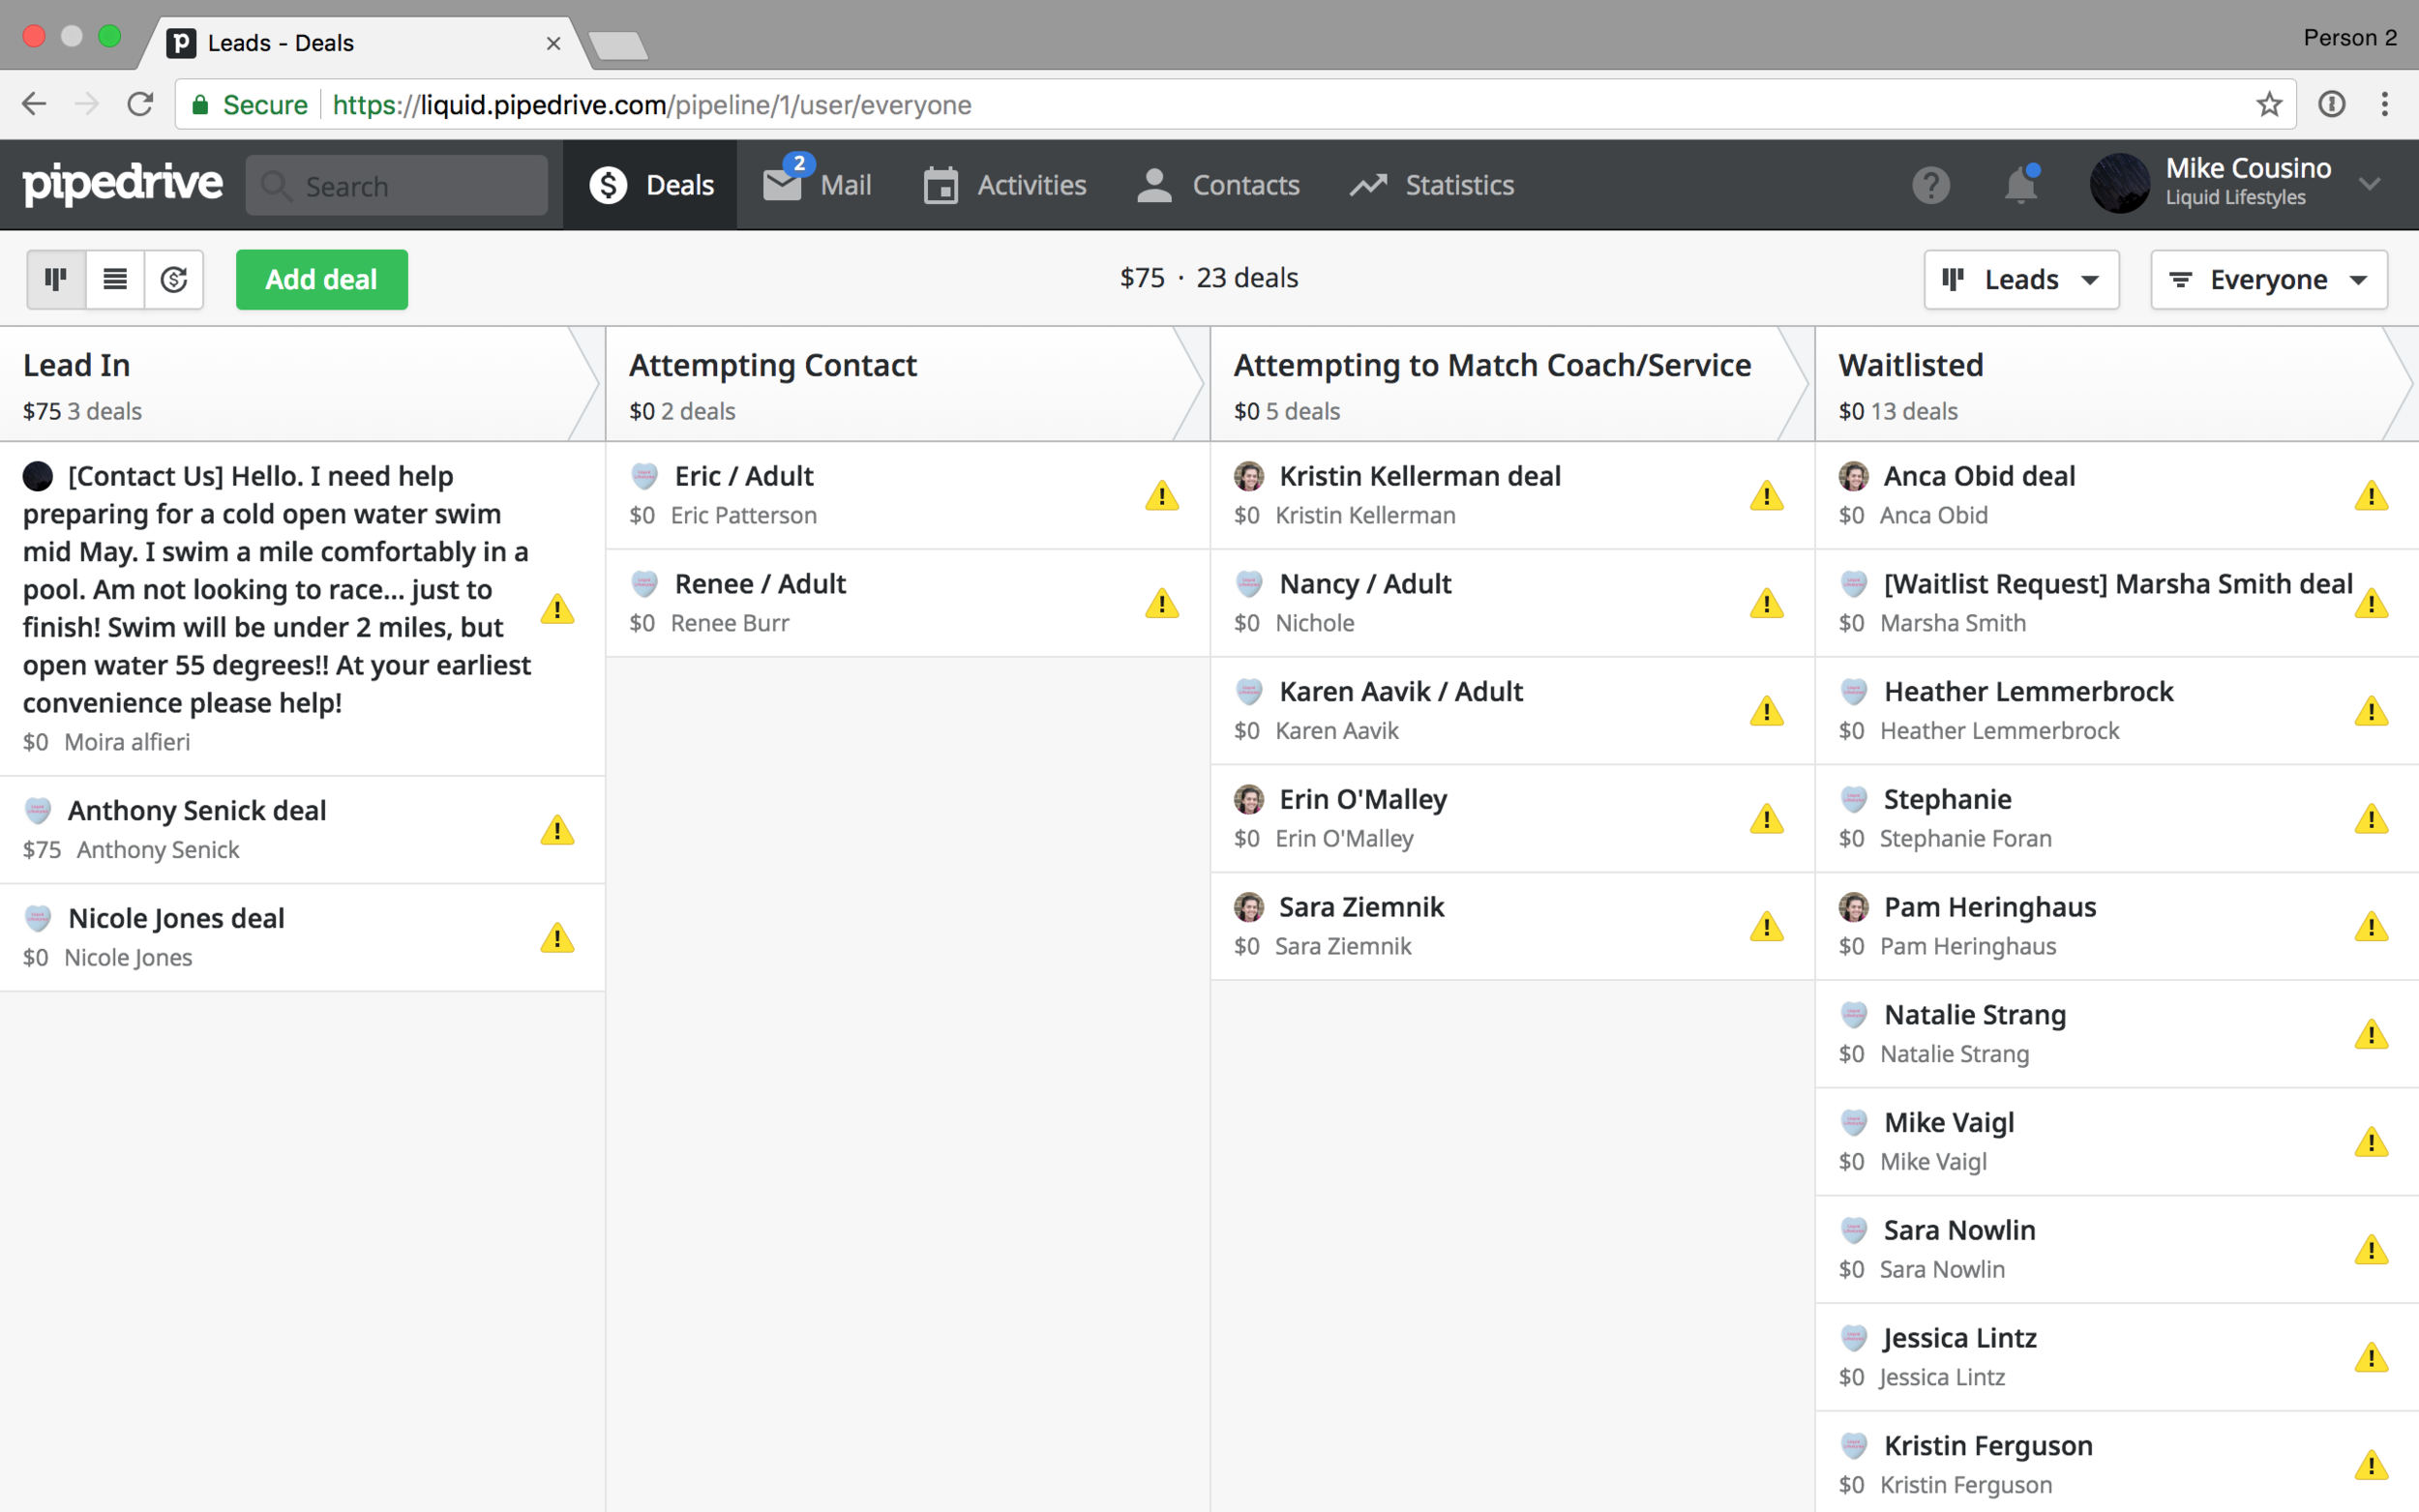
Task: Open the notifications bell
Action: [2020, 185]
